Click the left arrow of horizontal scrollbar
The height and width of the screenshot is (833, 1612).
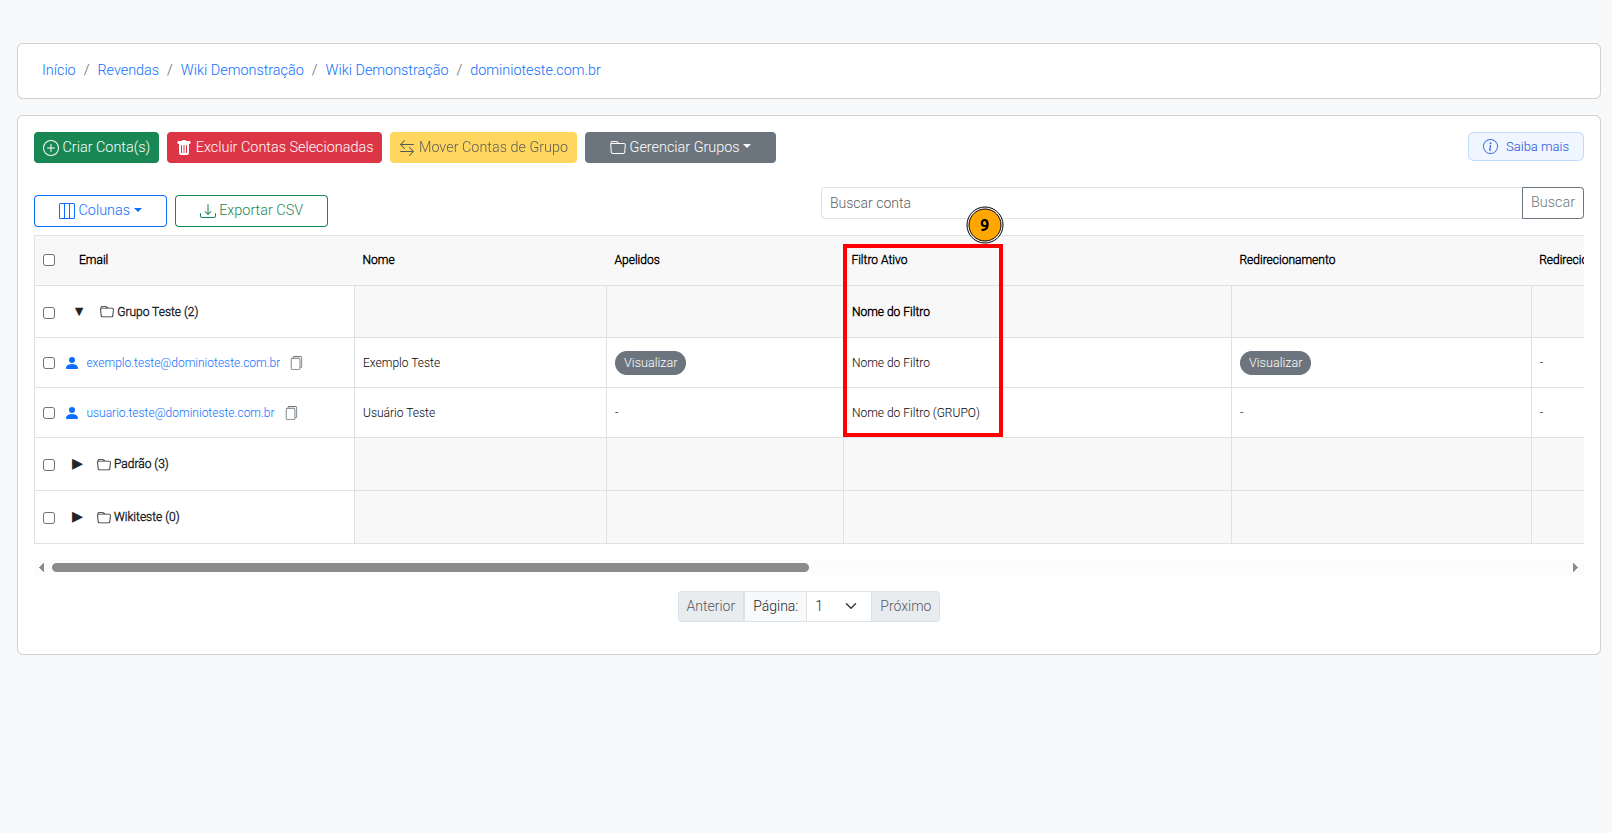pyautogui.click(x=42, y=567)
